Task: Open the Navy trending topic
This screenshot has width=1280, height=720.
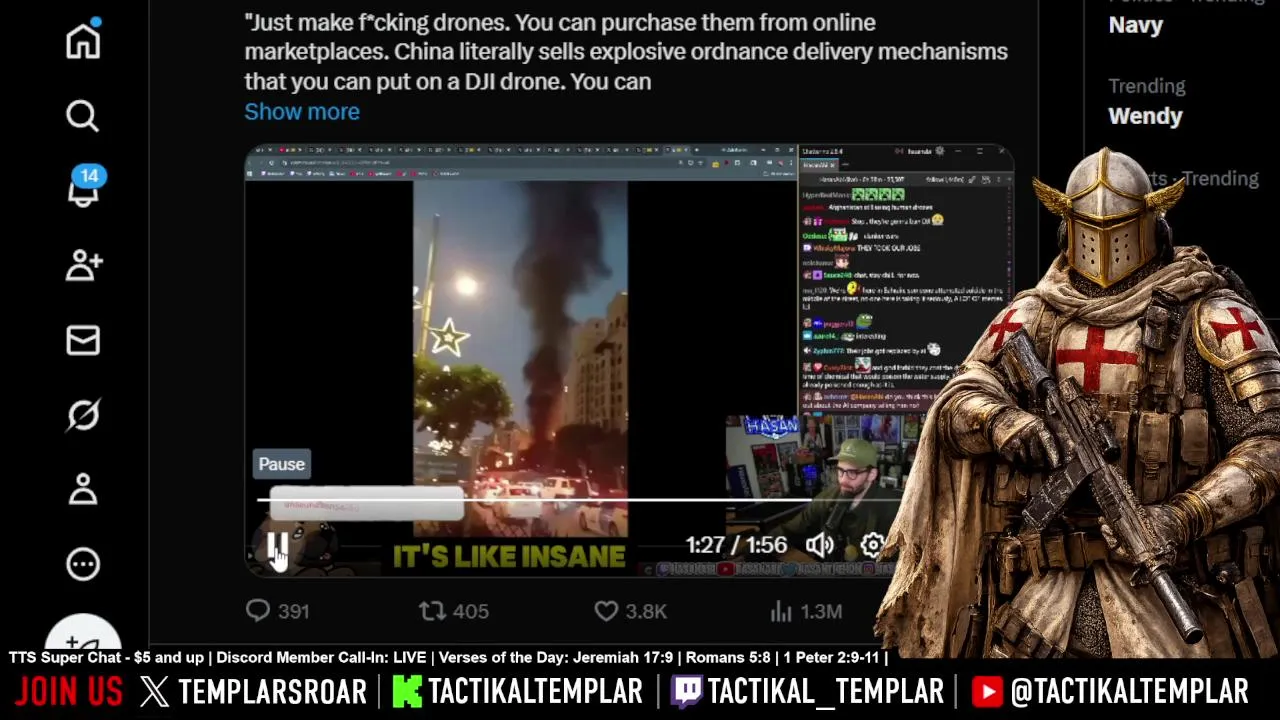Action: point(1136,25)
